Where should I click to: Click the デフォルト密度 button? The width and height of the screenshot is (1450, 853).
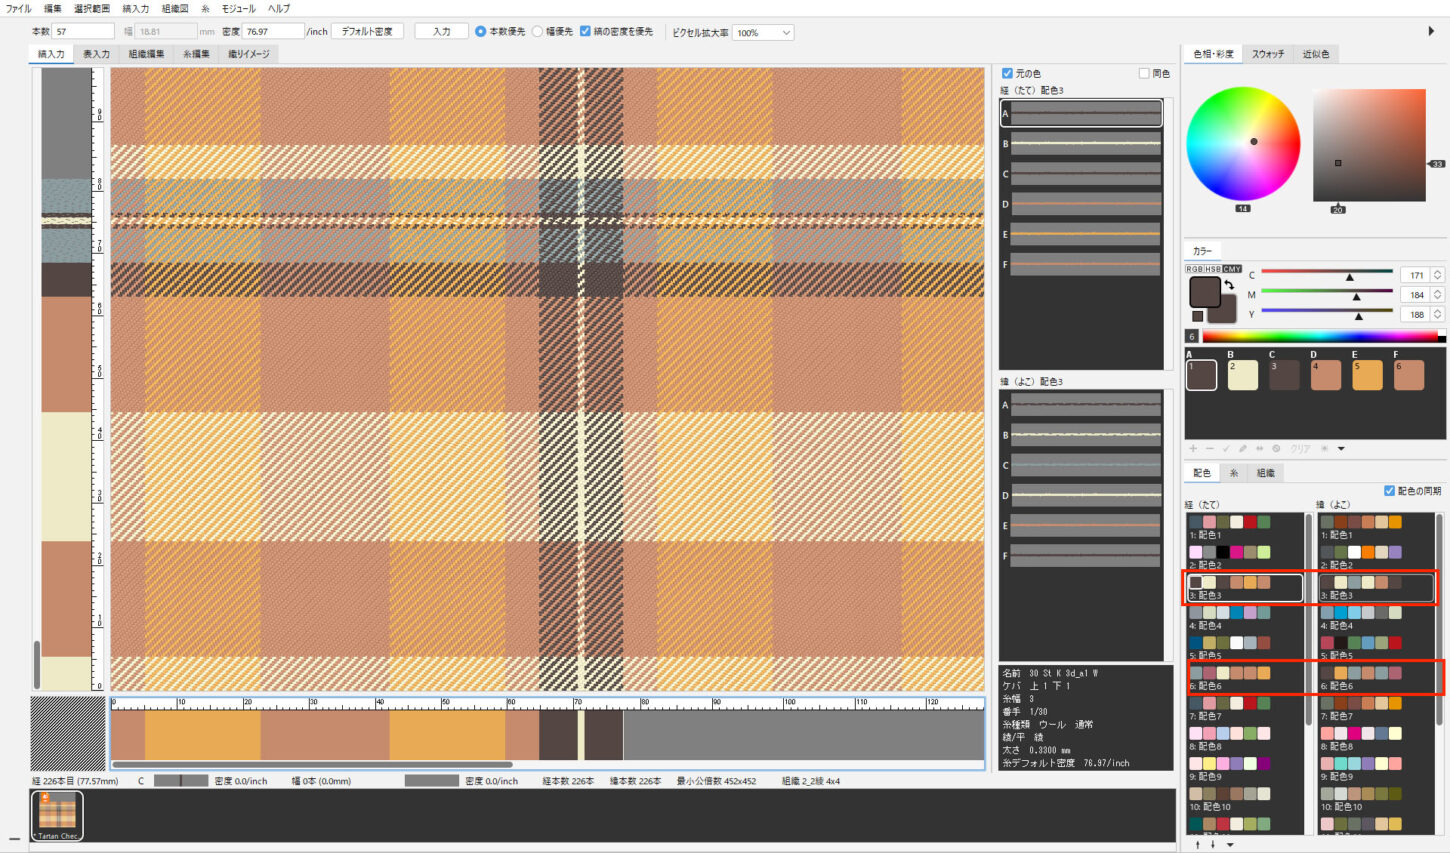tap(367, 32)
